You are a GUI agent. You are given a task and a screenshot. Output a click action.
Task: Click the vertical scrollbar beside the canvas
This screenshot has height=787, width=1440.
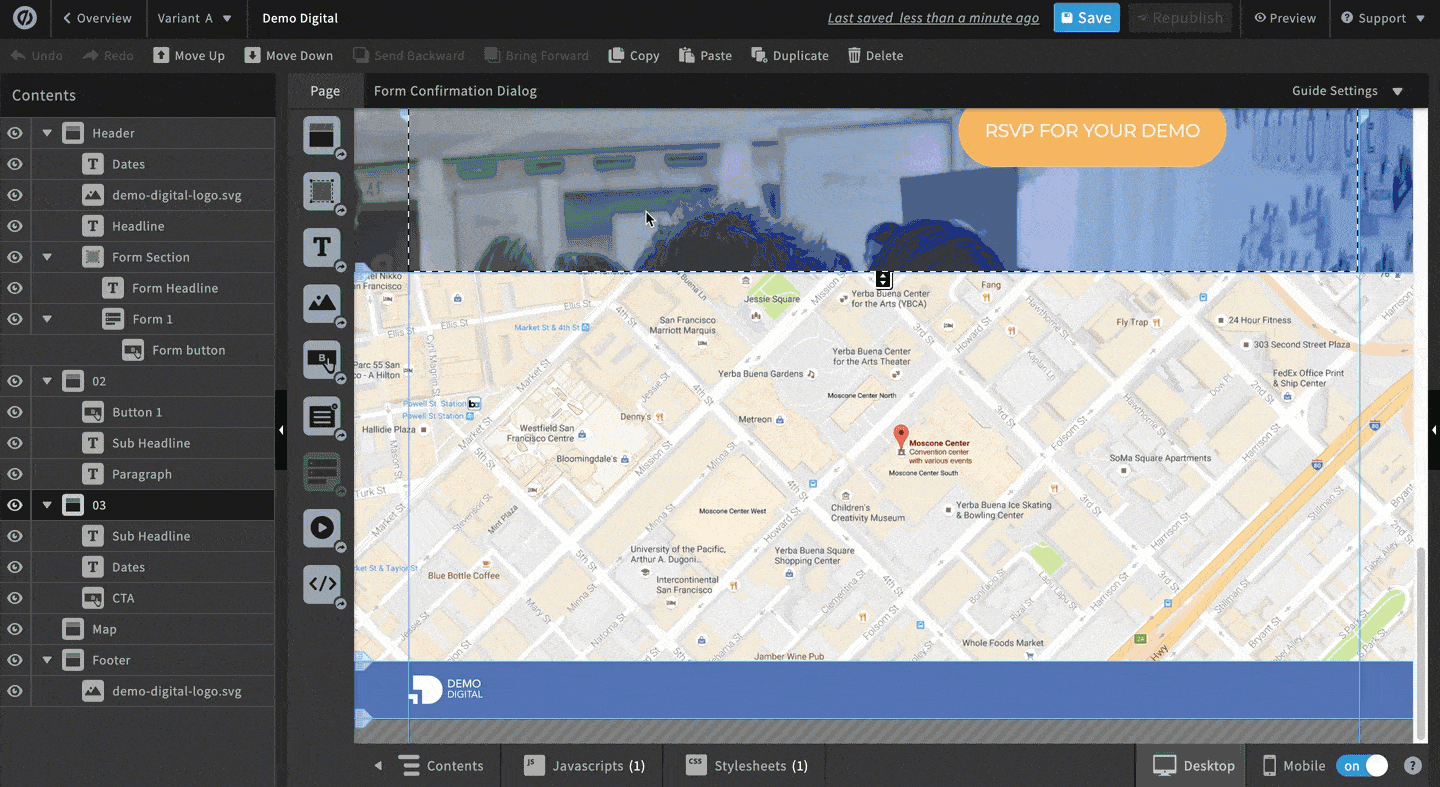(x=1421, y=642)
